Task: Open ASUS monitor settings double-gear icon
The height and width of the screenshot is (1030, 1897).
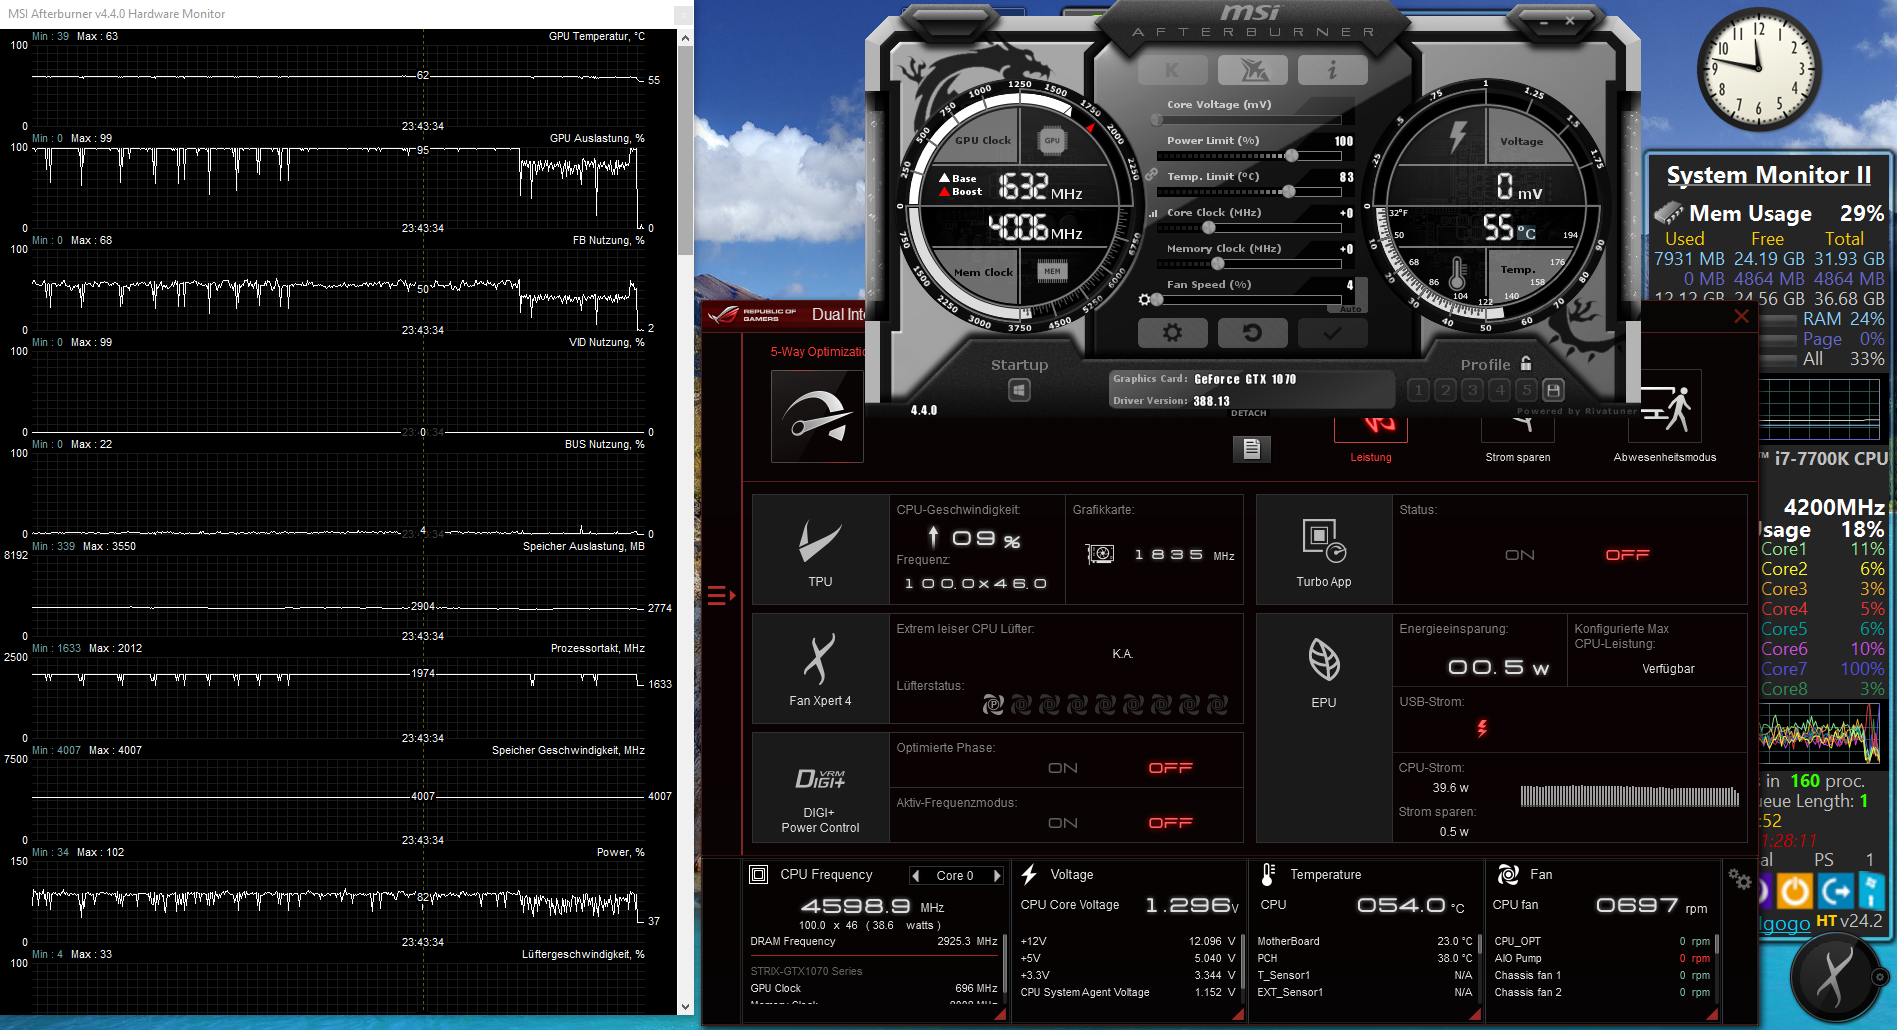Action: [1739, 879]
